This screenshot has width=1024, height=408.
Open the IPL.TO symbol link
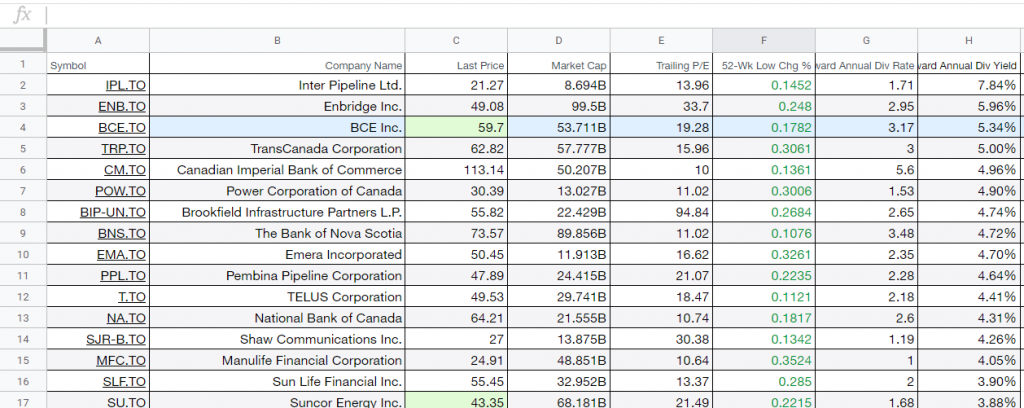(126, 86)
